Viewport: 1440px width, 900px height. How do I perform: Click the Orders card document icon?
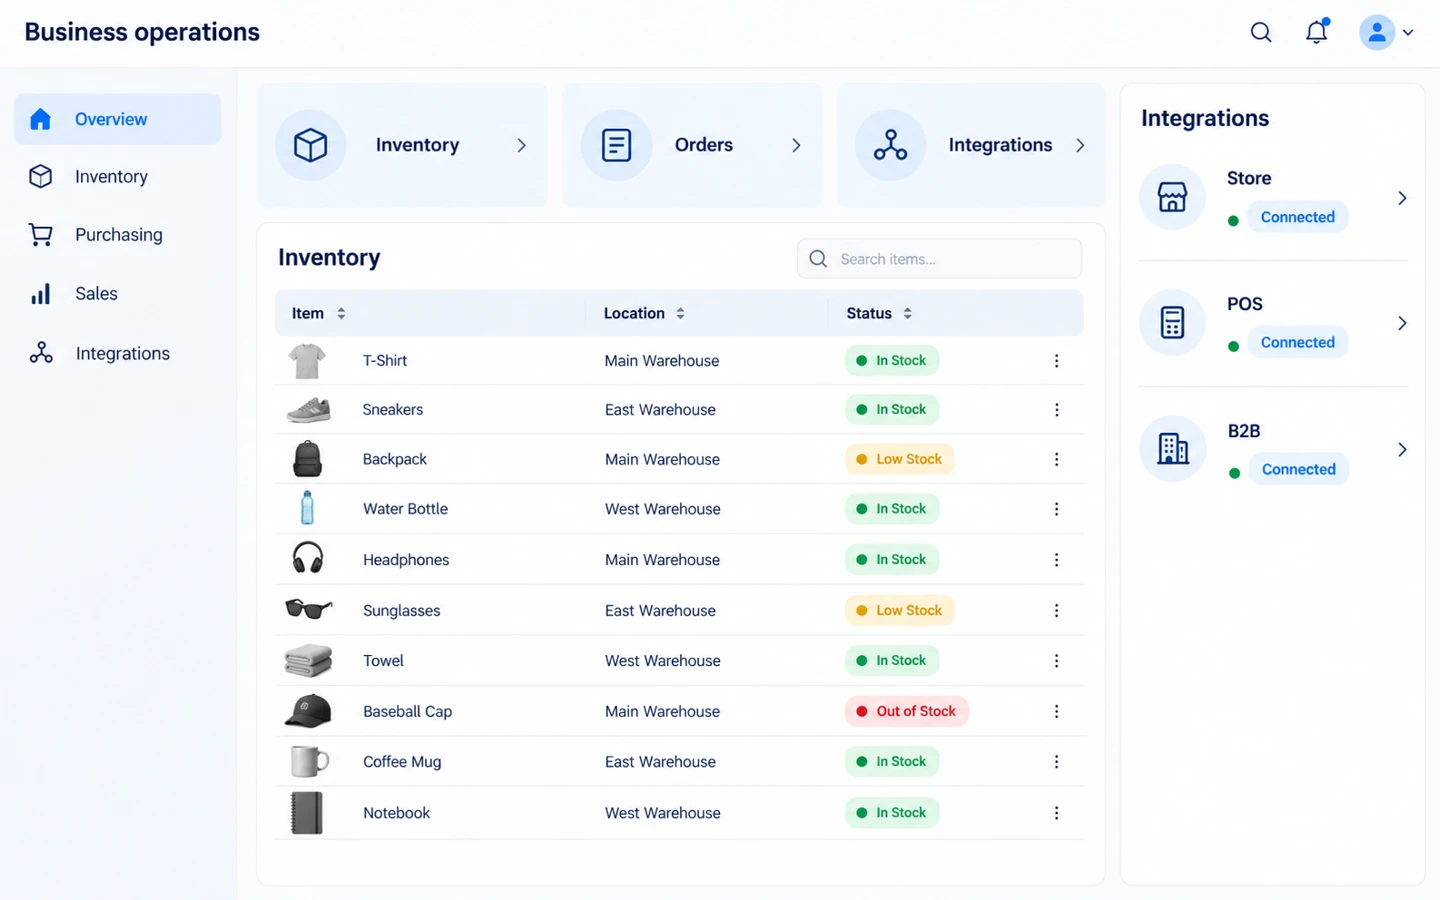click(616, 145)
